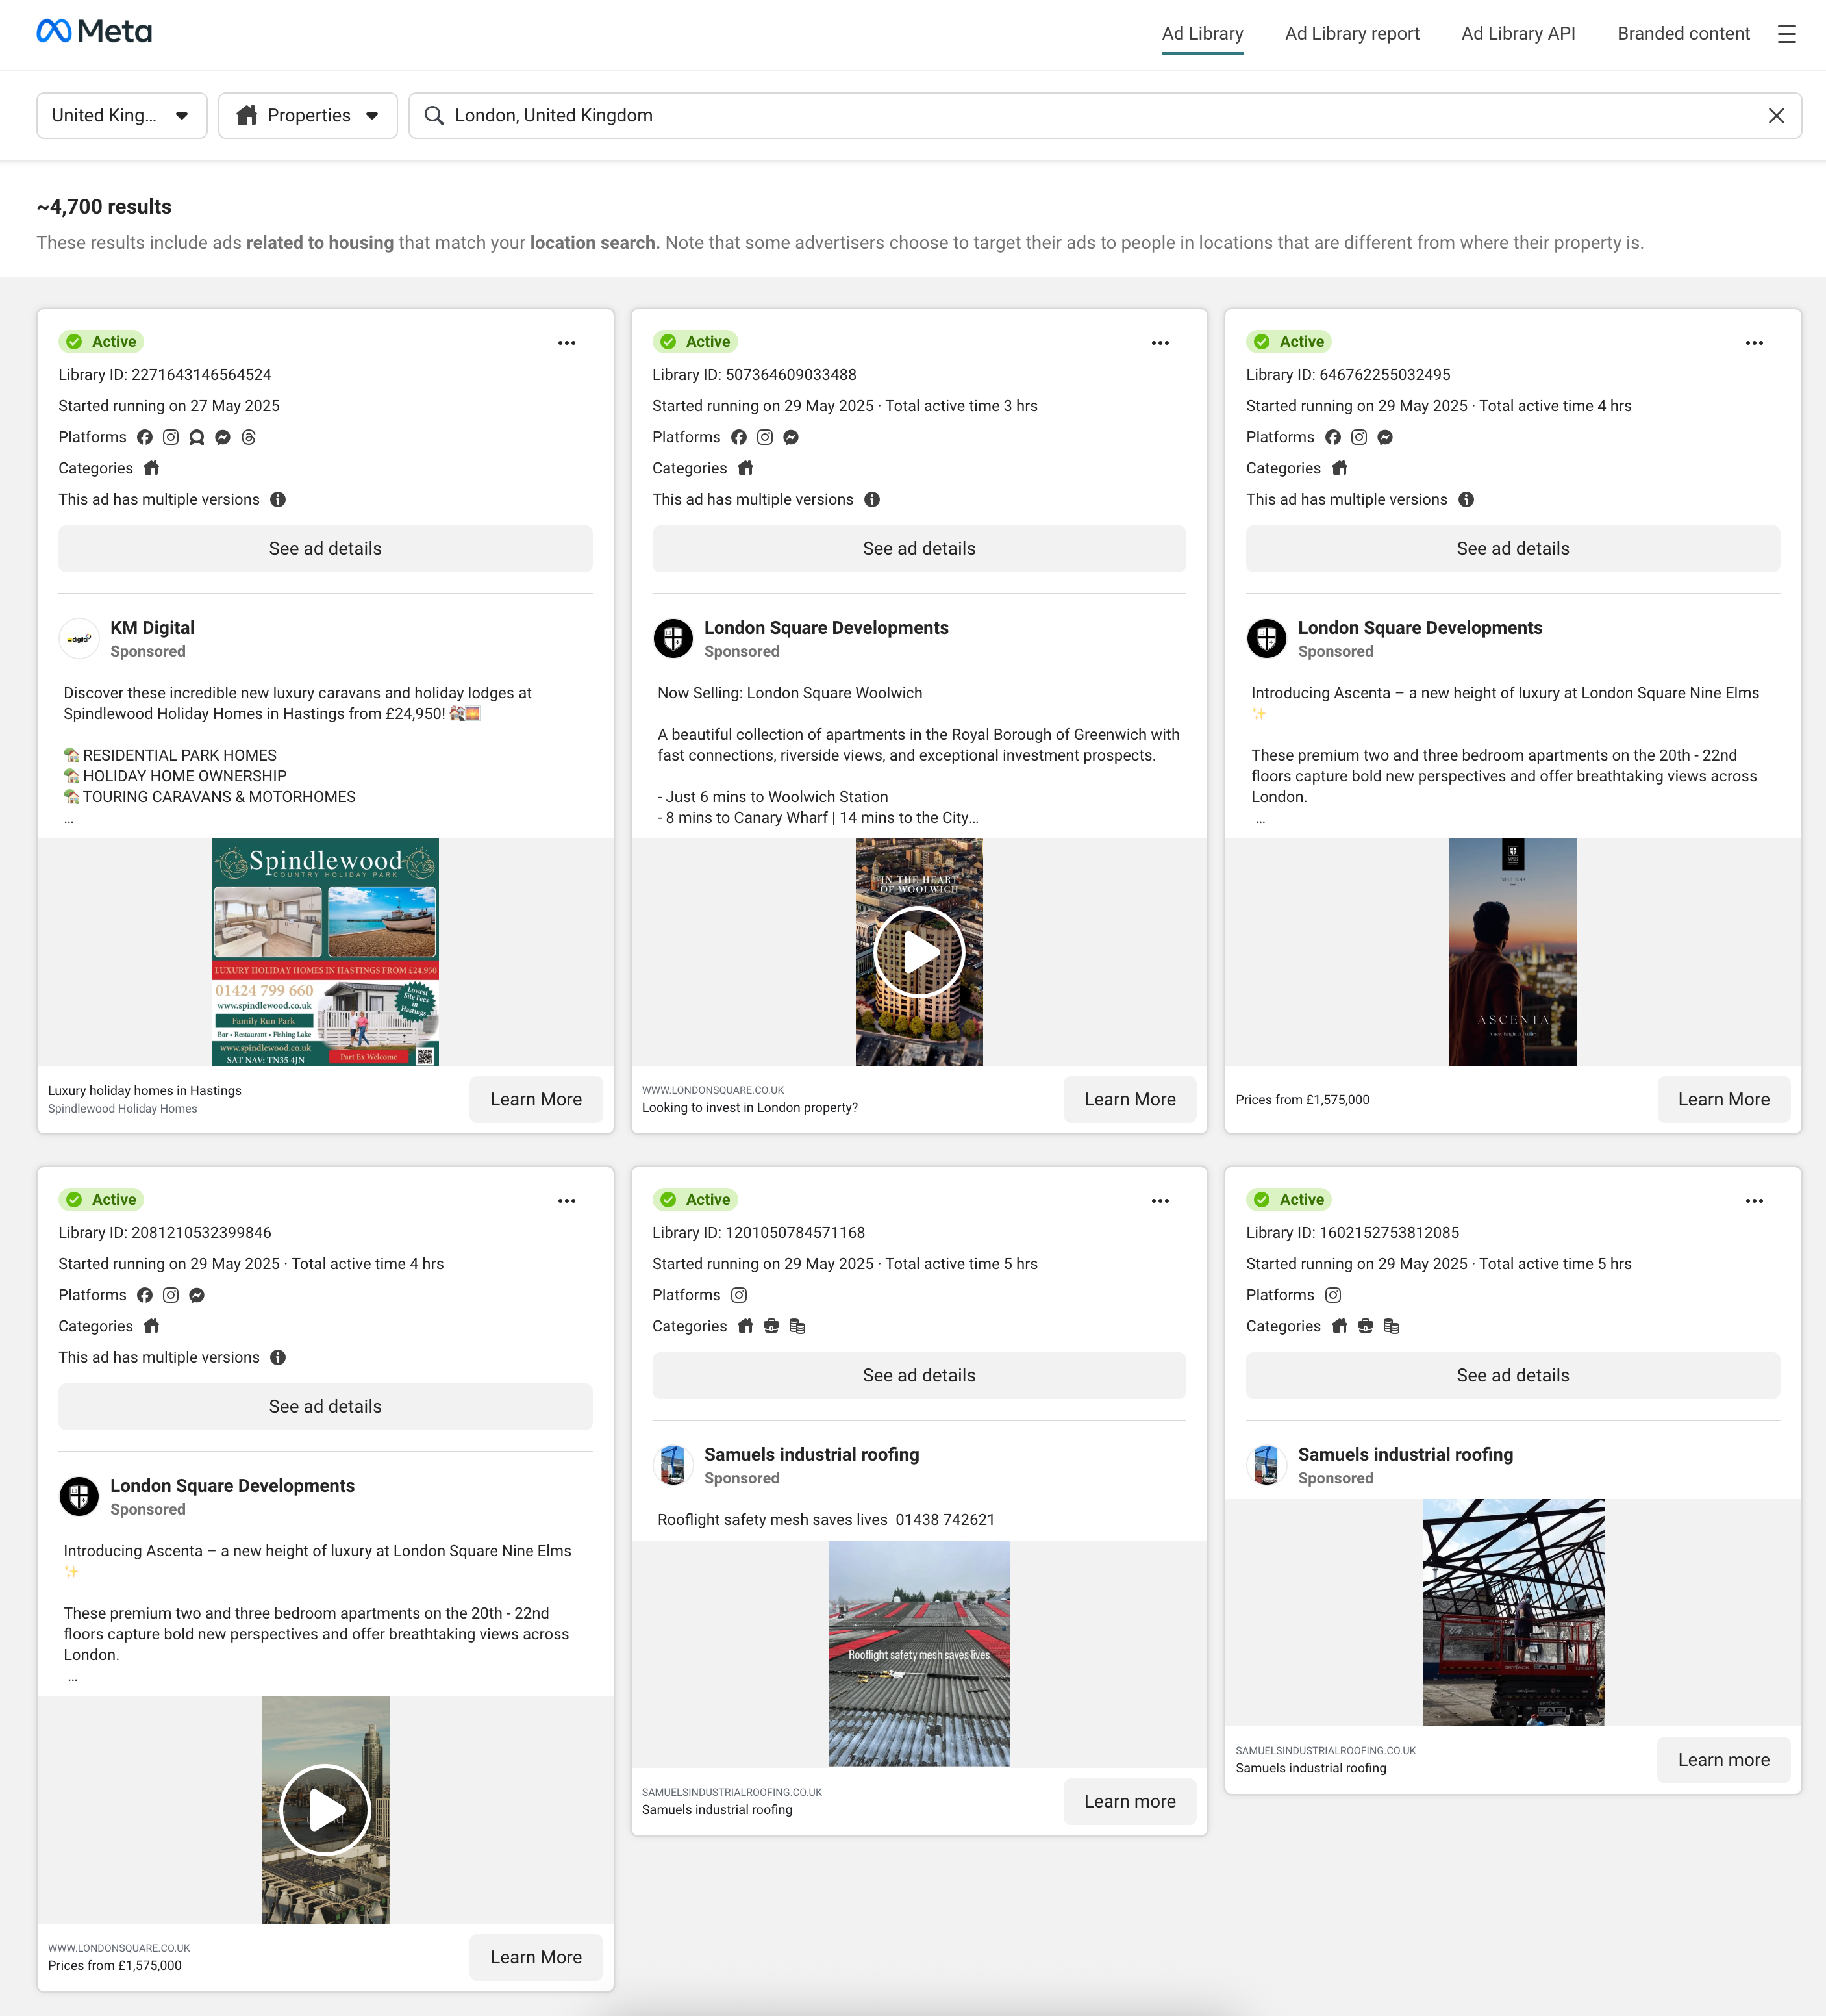Switch to Ad Library report tab

coord(1352,34)
